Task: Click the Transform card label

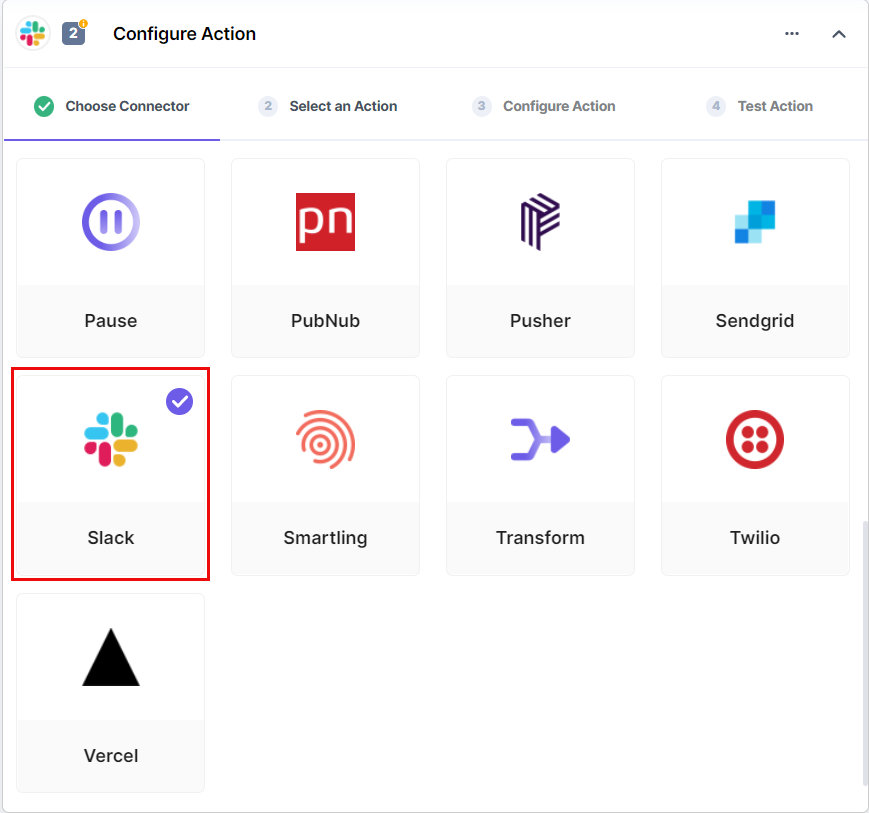Action: pyautogui.click(x=540, y=538)
